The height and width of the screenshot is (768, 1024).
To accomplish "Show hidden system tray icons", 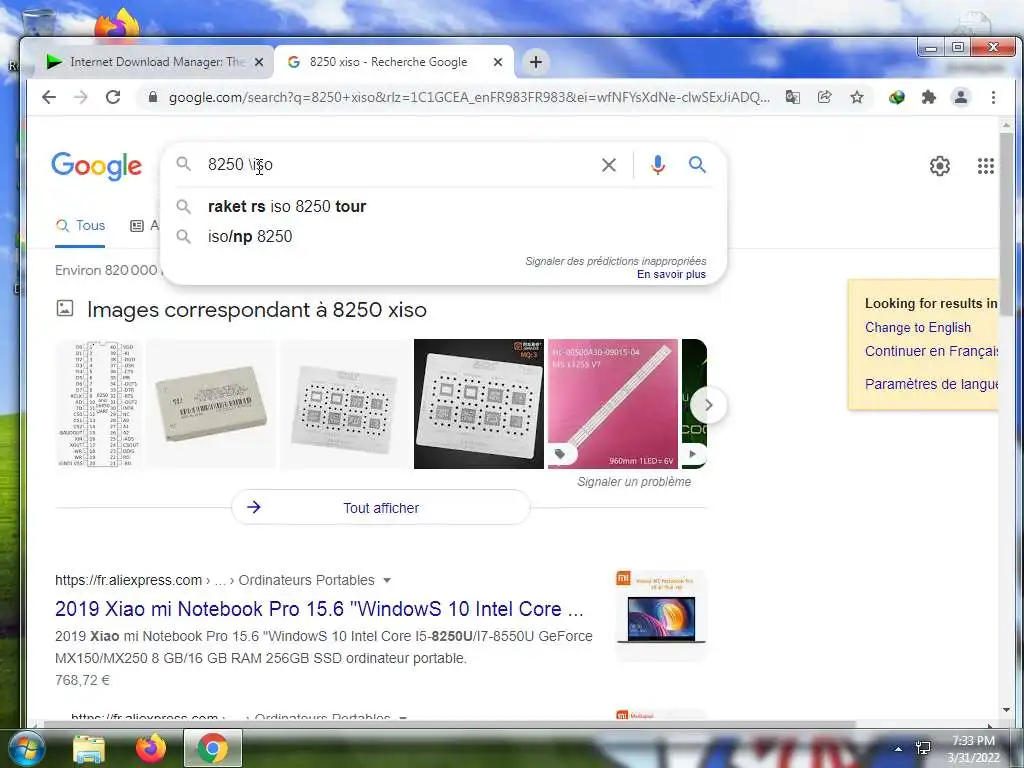I will pos(898,749).
